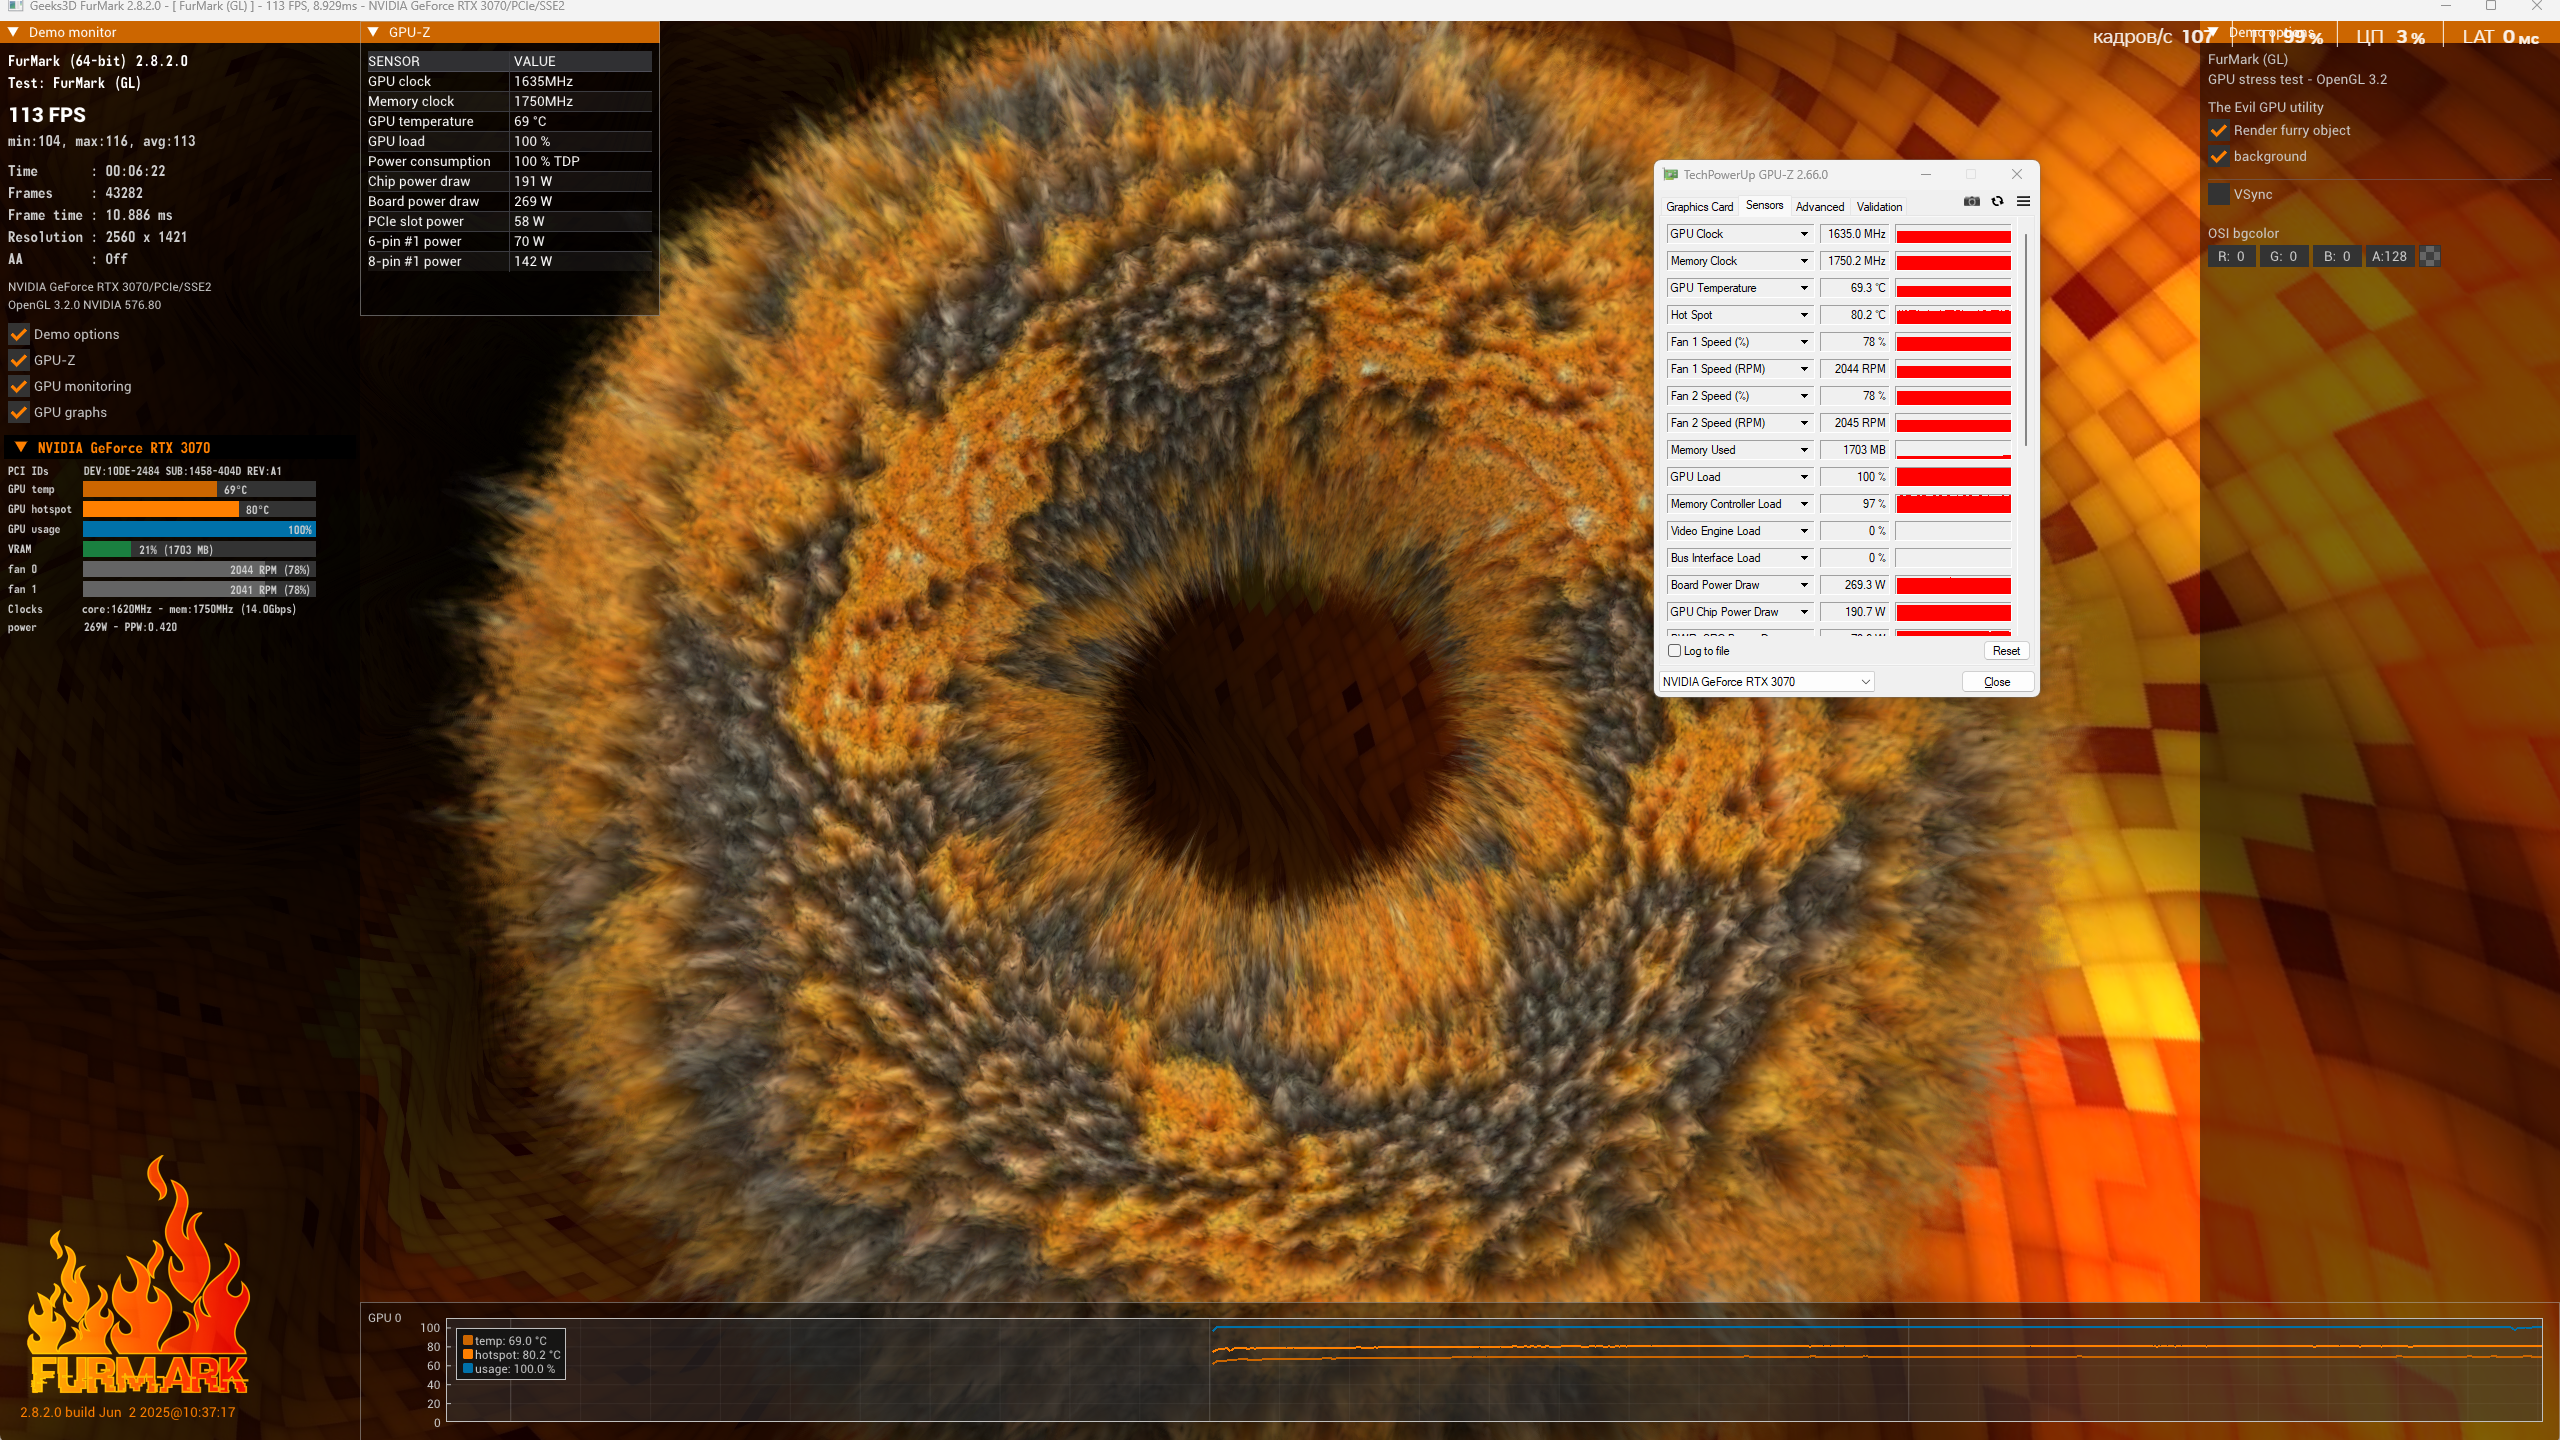Open the Bus Interface Load dropdown
Viewport: 2560px width, 1440px height.
[1804, 558]
